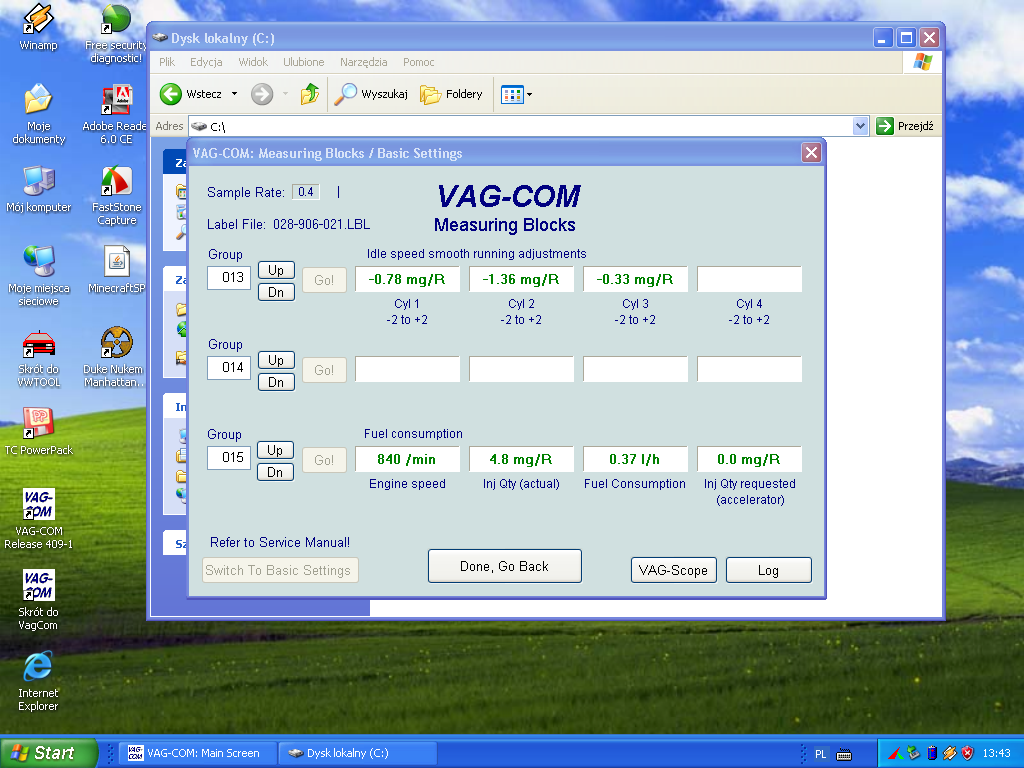The width and height of the screenshot is (1024, 768).
Task: Click the Sample Rate 0.4 field
Action: (306, 192)
